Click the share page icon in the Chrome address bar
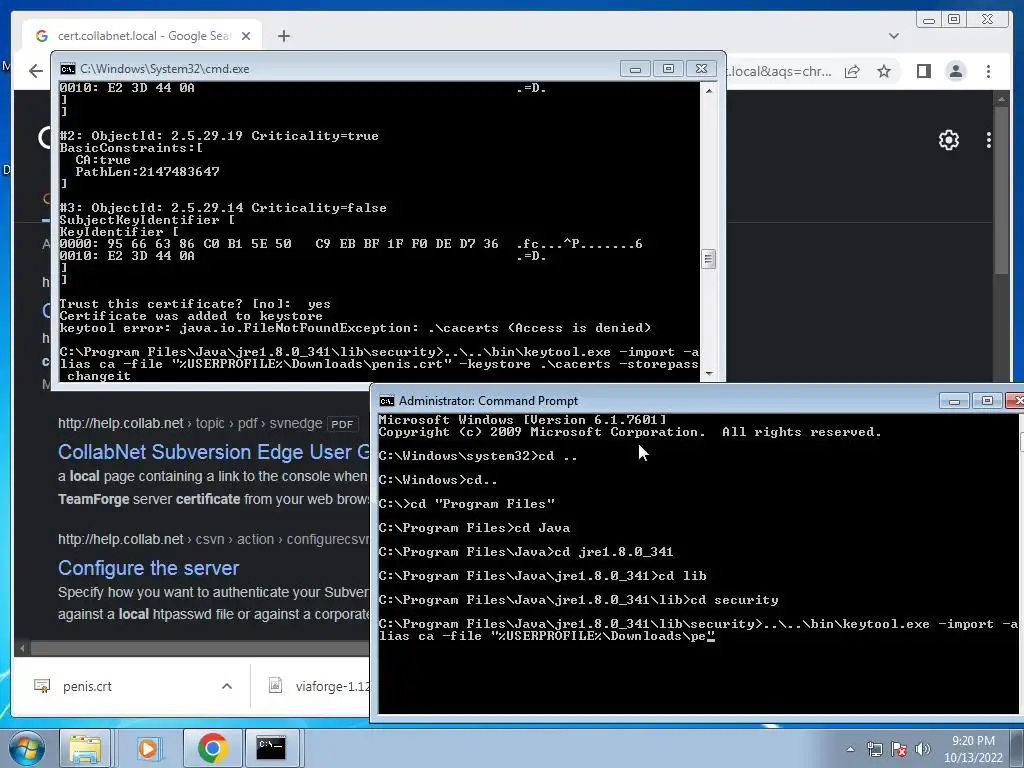This screenshot has height=768, width=1024. [852, 71]
